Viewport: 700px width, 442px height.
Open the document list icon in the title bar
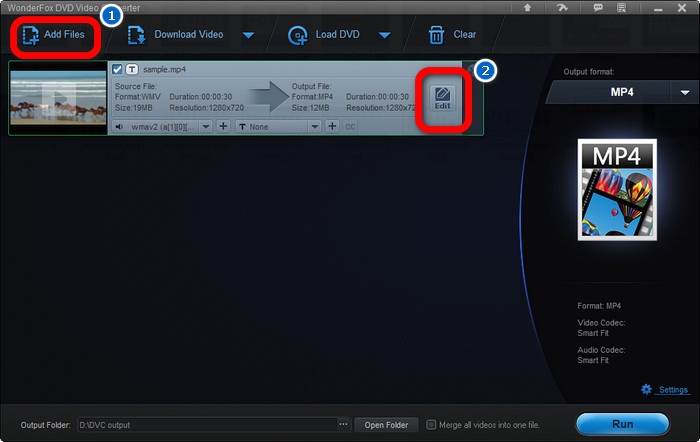point(621,8)
